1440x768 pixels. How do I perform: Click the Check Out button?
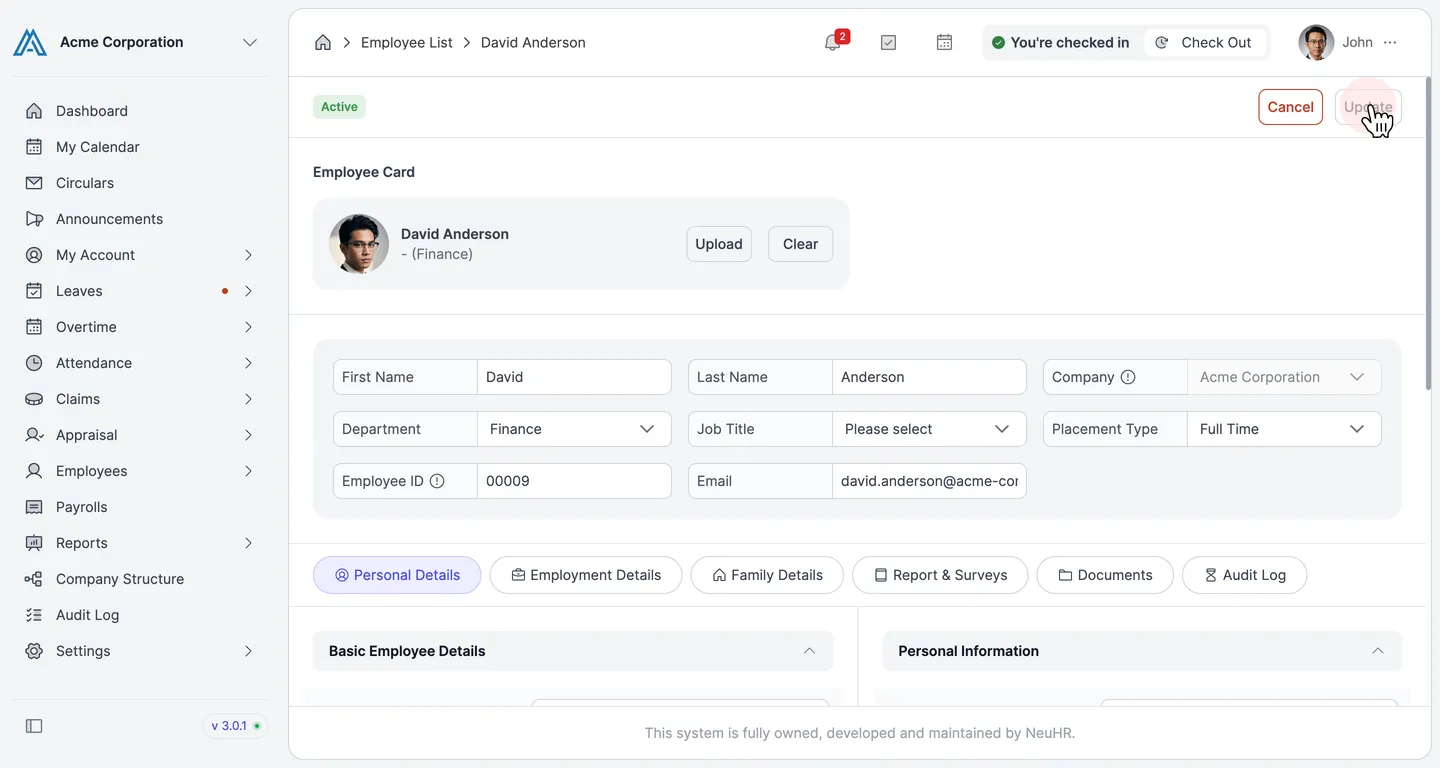tap(1204, 42)
